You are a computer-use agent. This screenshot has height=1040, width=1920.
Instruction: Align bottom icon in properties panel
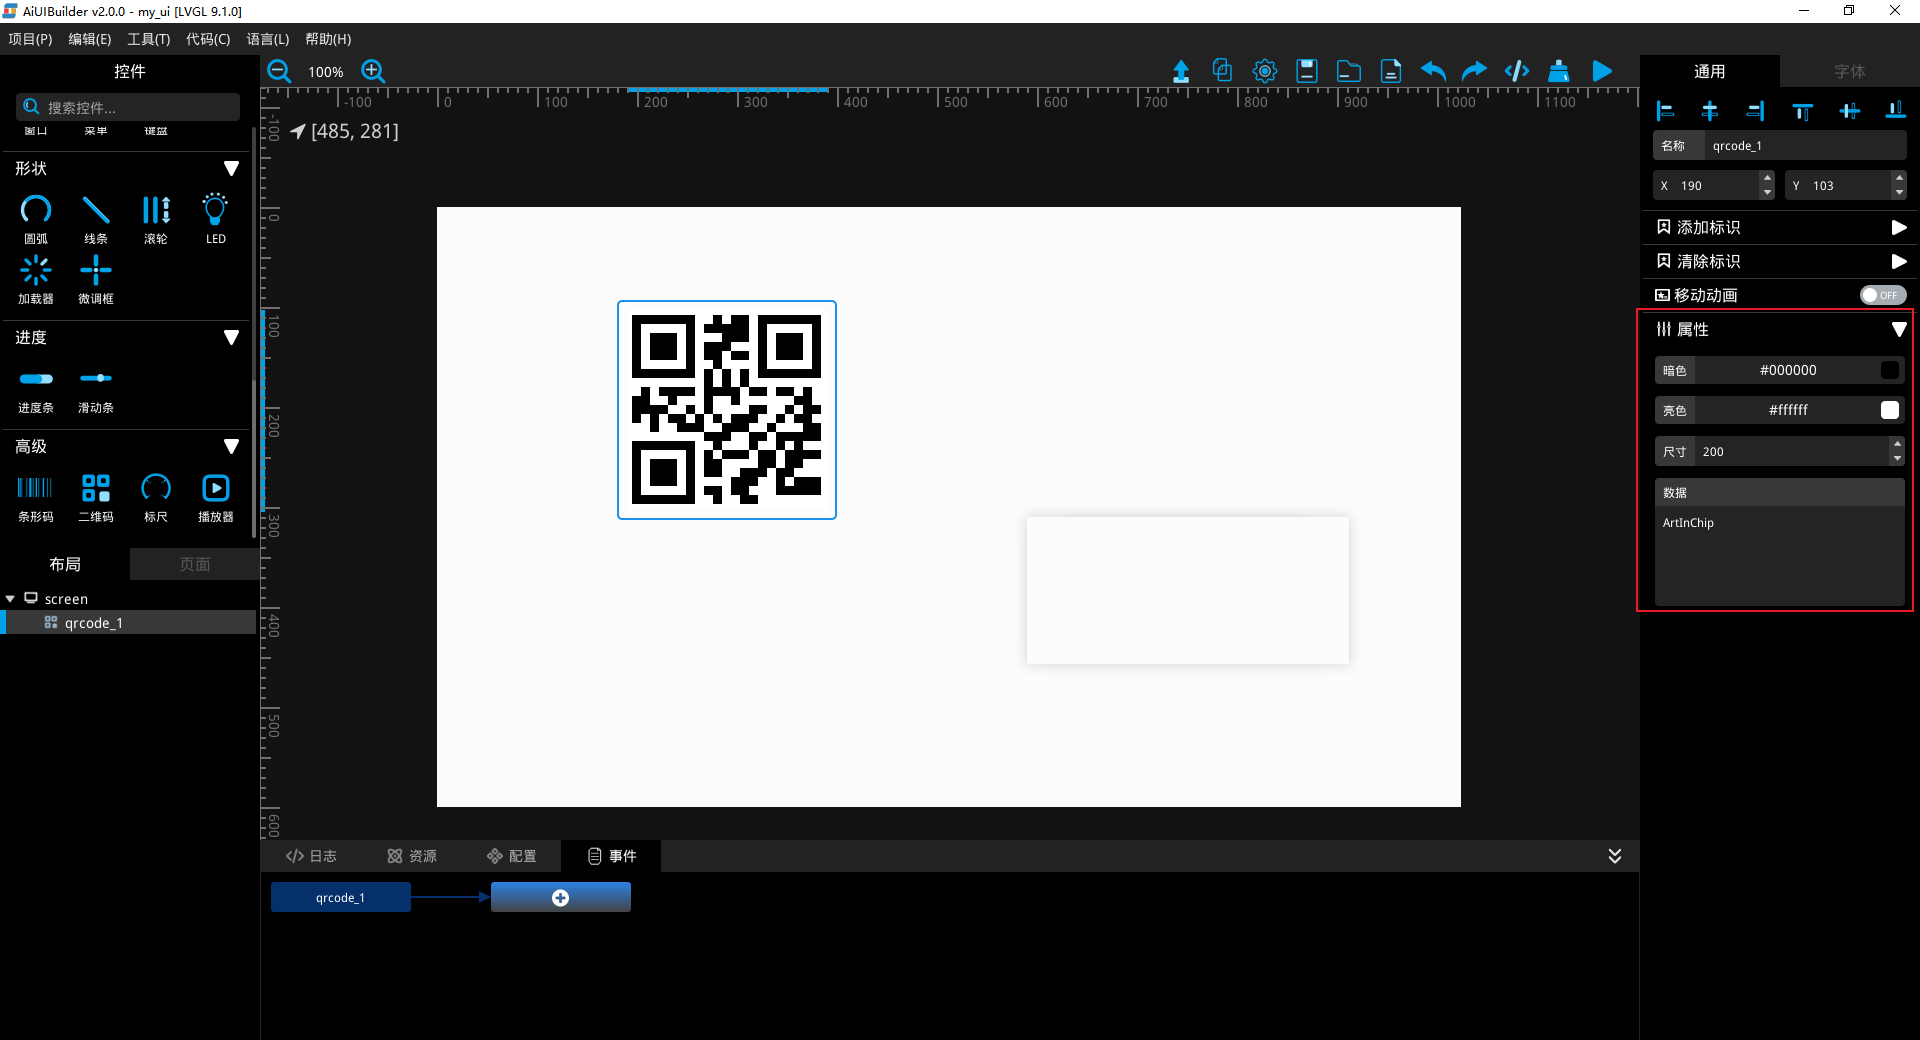point(1895,111)
